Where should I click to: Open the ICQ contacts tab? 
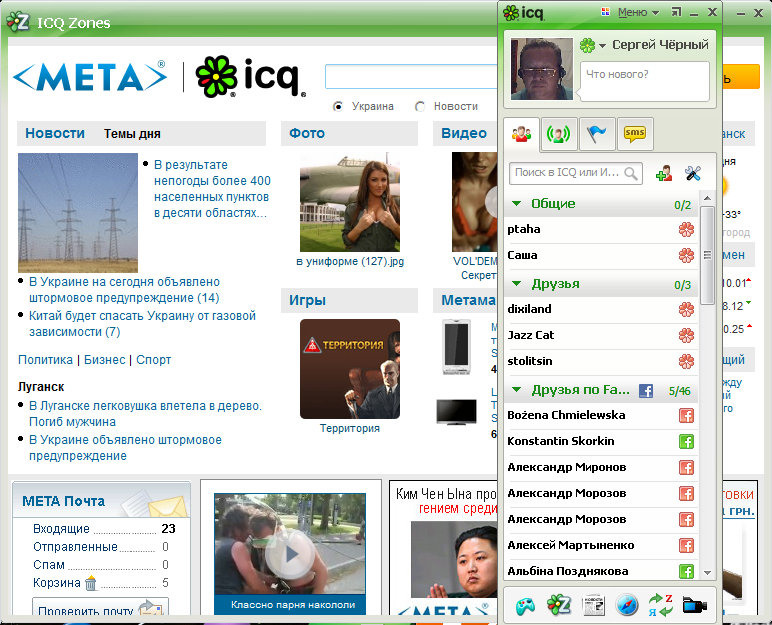coord(521,133)
